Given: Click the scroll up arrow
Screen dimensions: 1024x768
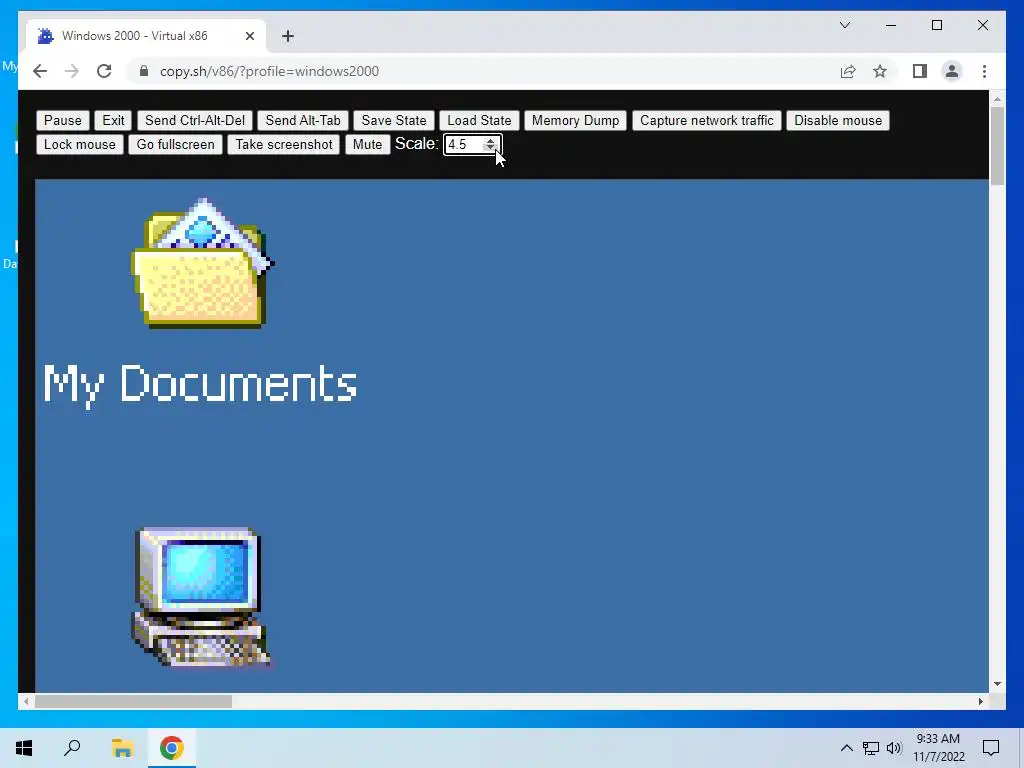Looking at the screenshot, I should (997, 99).
